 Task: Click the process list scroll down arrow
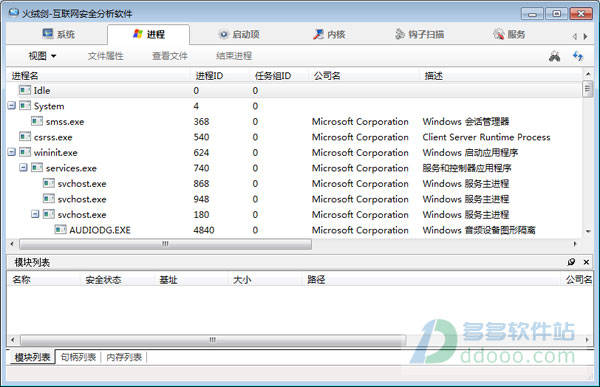pyautogui.click(x=588, y=231)
